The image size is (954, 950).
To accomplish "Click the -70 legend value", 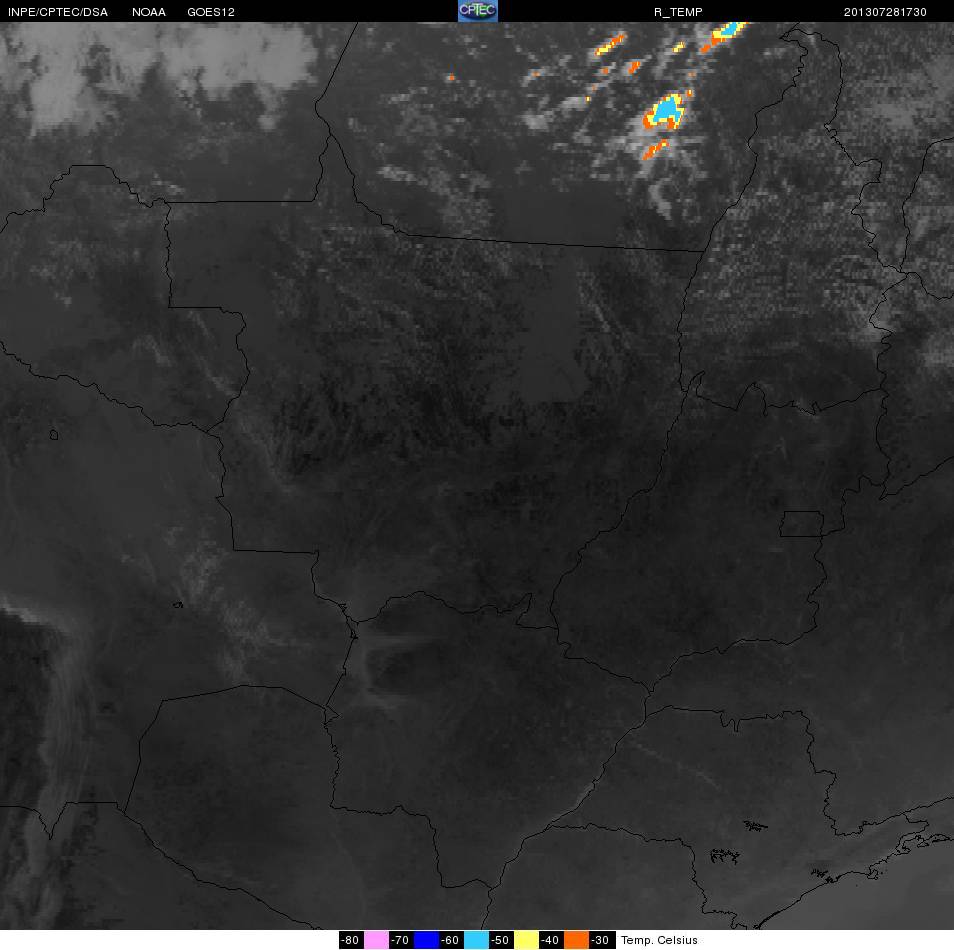I will point(400,940).
